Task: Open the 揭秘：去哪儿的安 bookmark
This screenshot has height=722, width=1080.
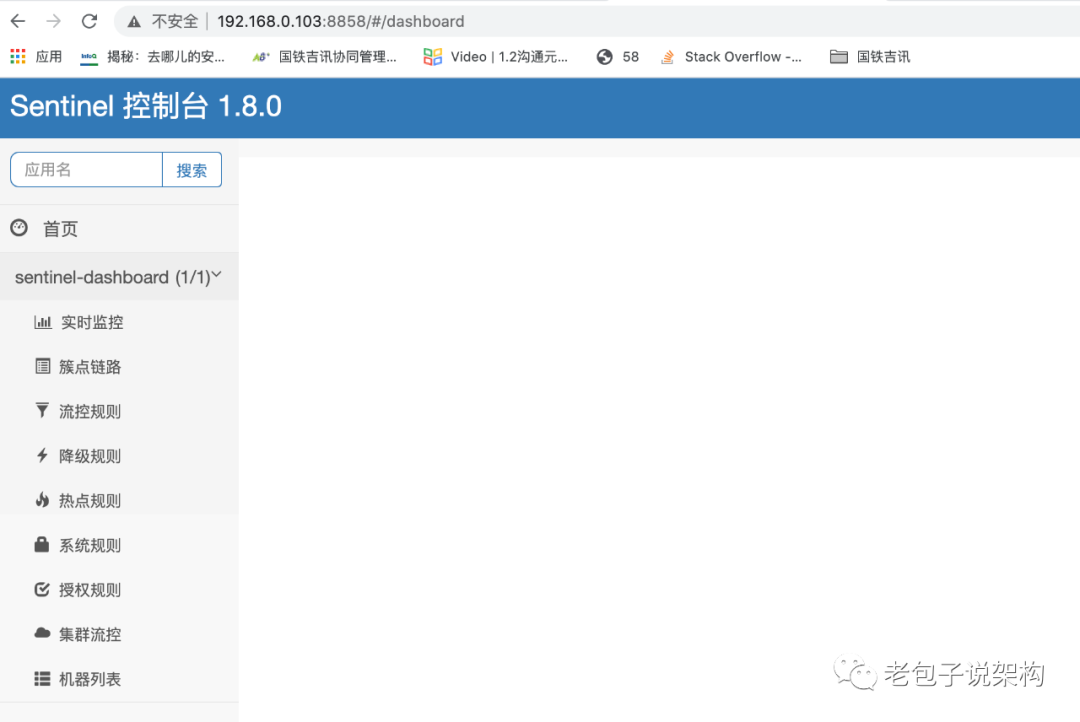Action: [x=152, y=56]
